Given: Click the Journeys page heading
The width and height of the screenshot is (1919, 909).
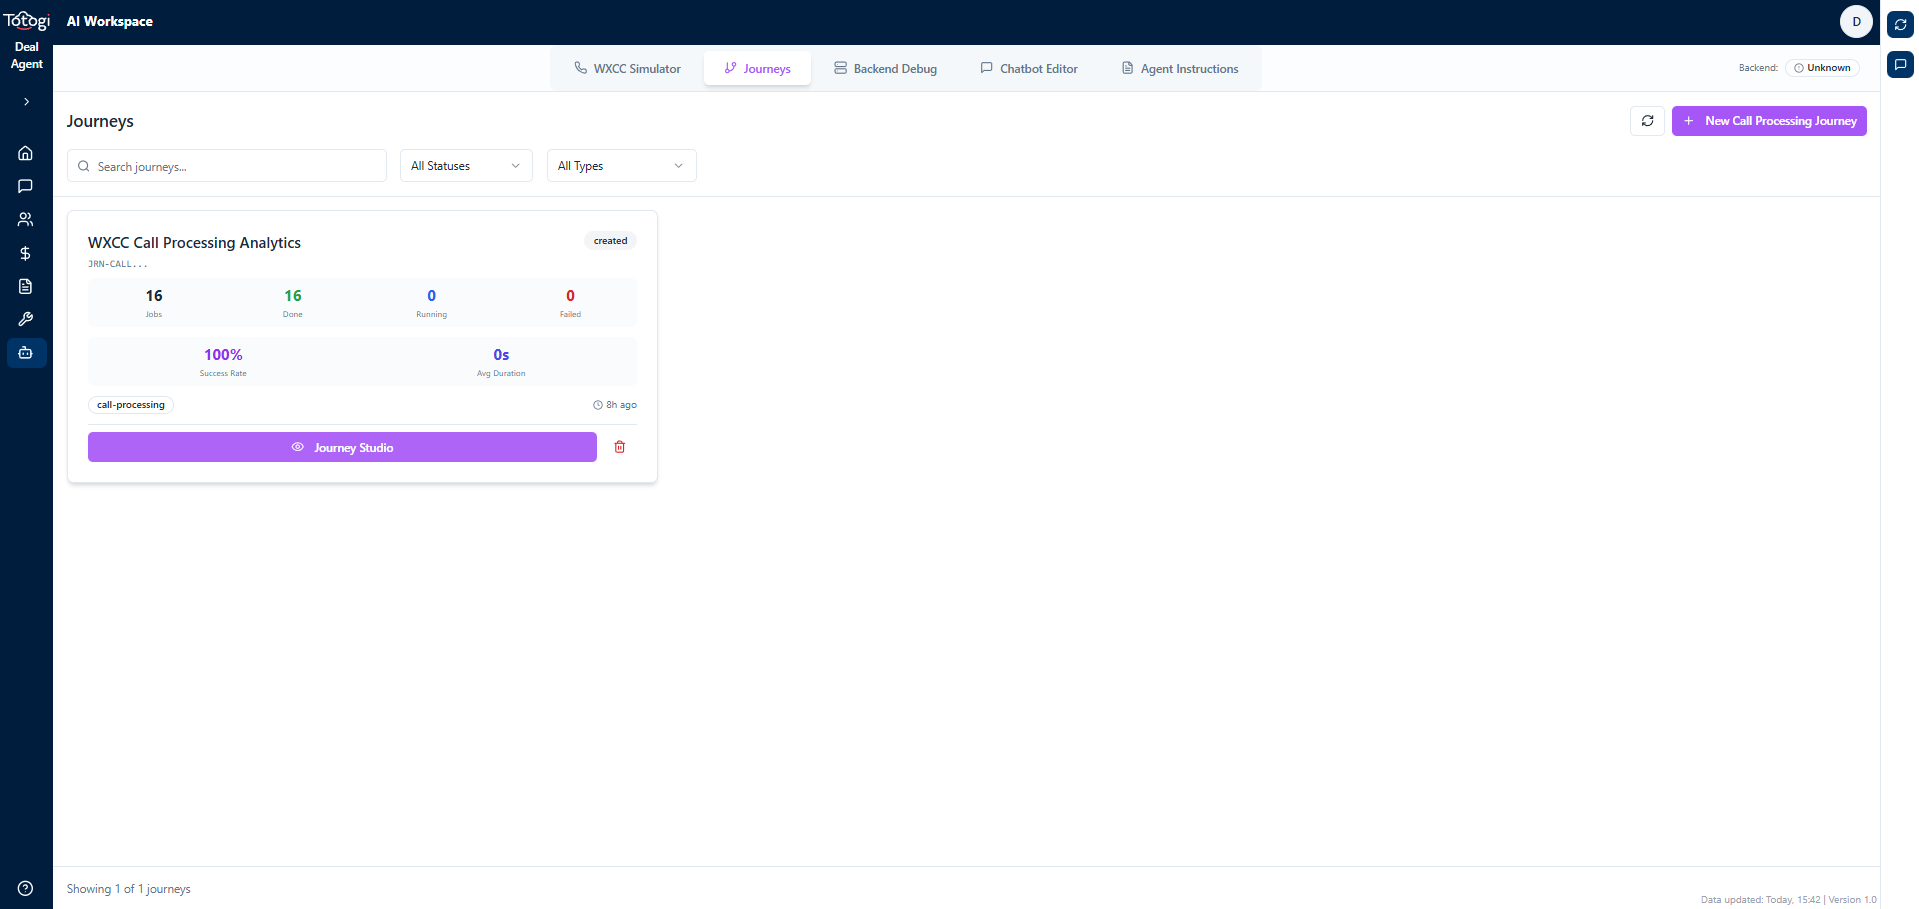Looking at the screenshot, I should [x=100, y=121].
